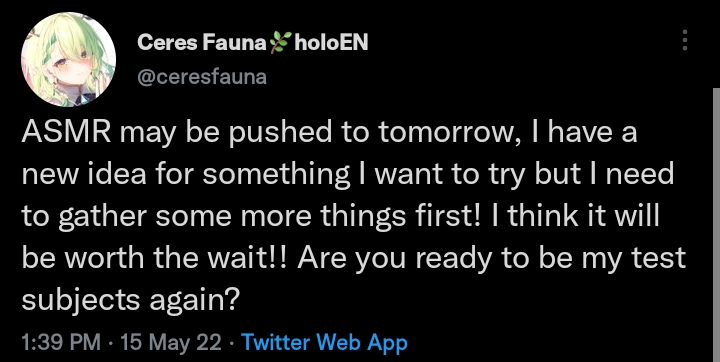This screenshot has width=720, height=362.
Task: Click the 1:39 PM timestamp
Action: (x=61, y=342)
